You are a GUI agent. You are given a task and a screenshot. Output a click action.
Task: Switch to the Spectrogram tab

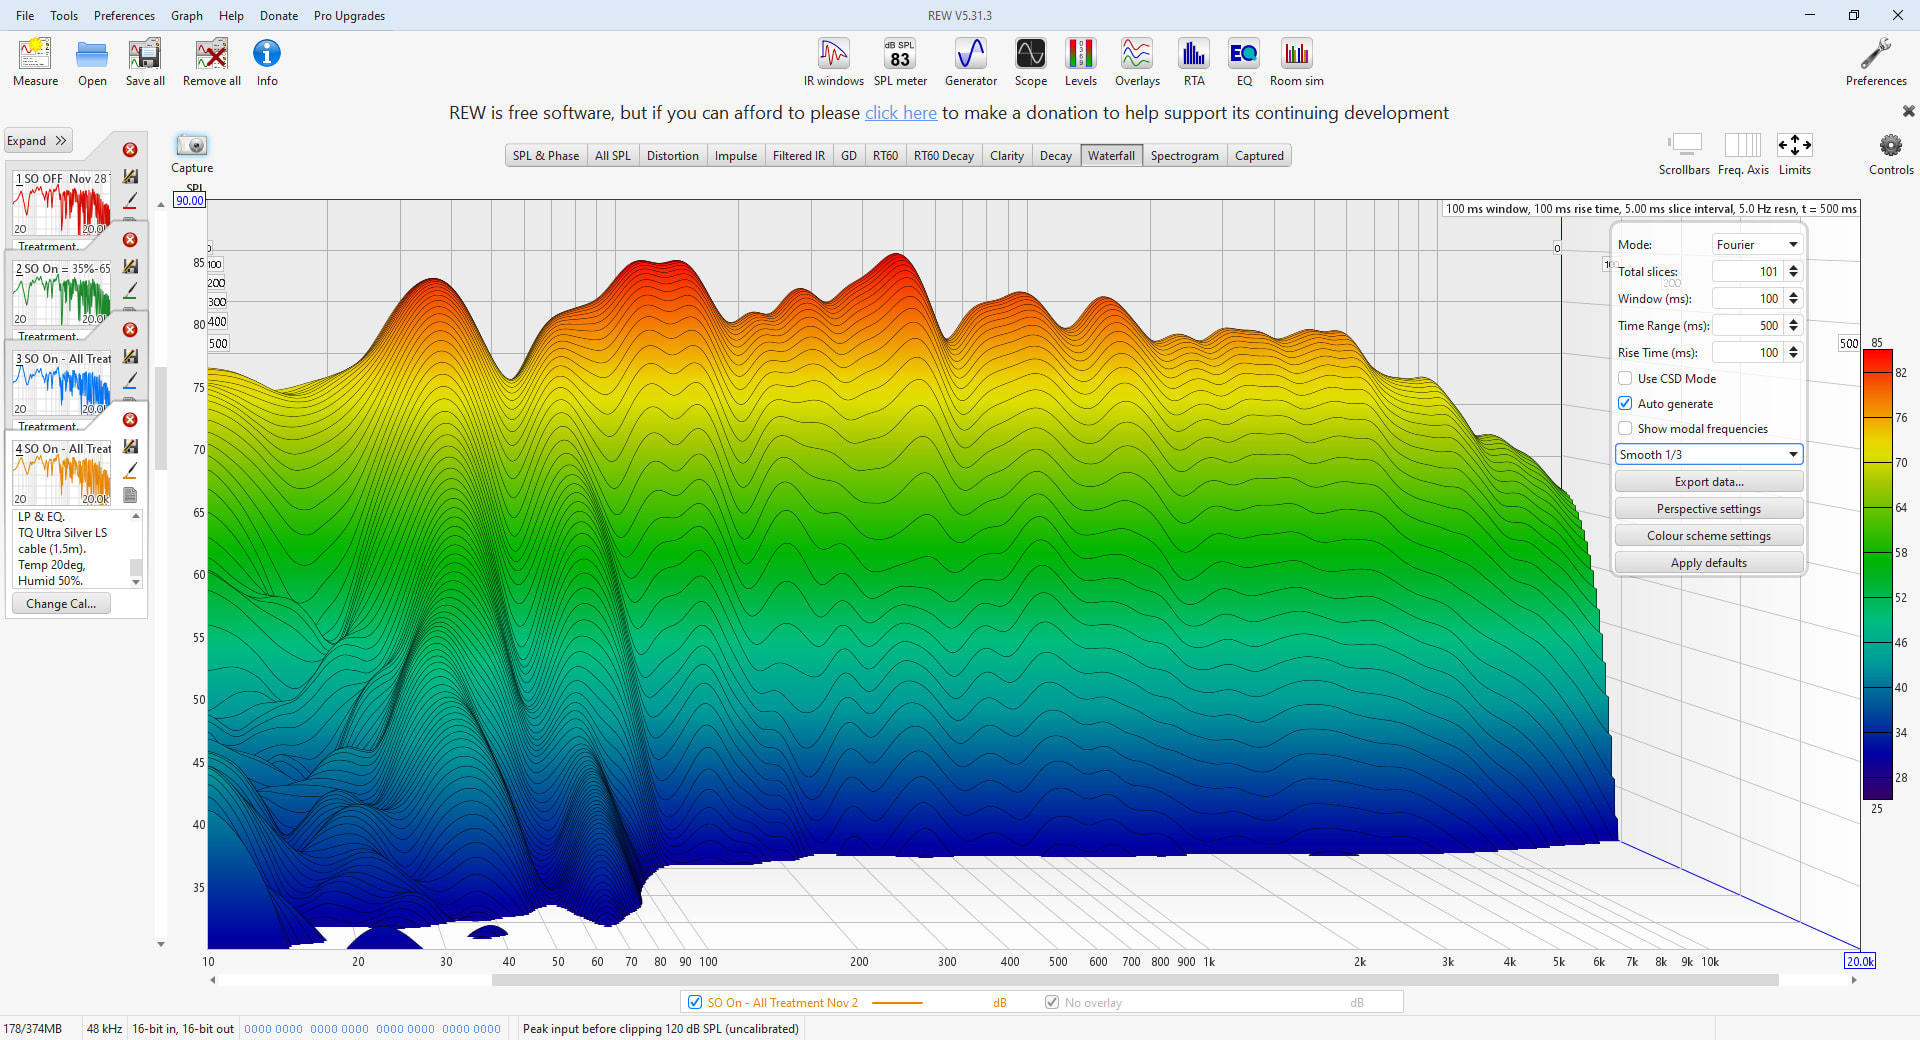click(1184, 156)
